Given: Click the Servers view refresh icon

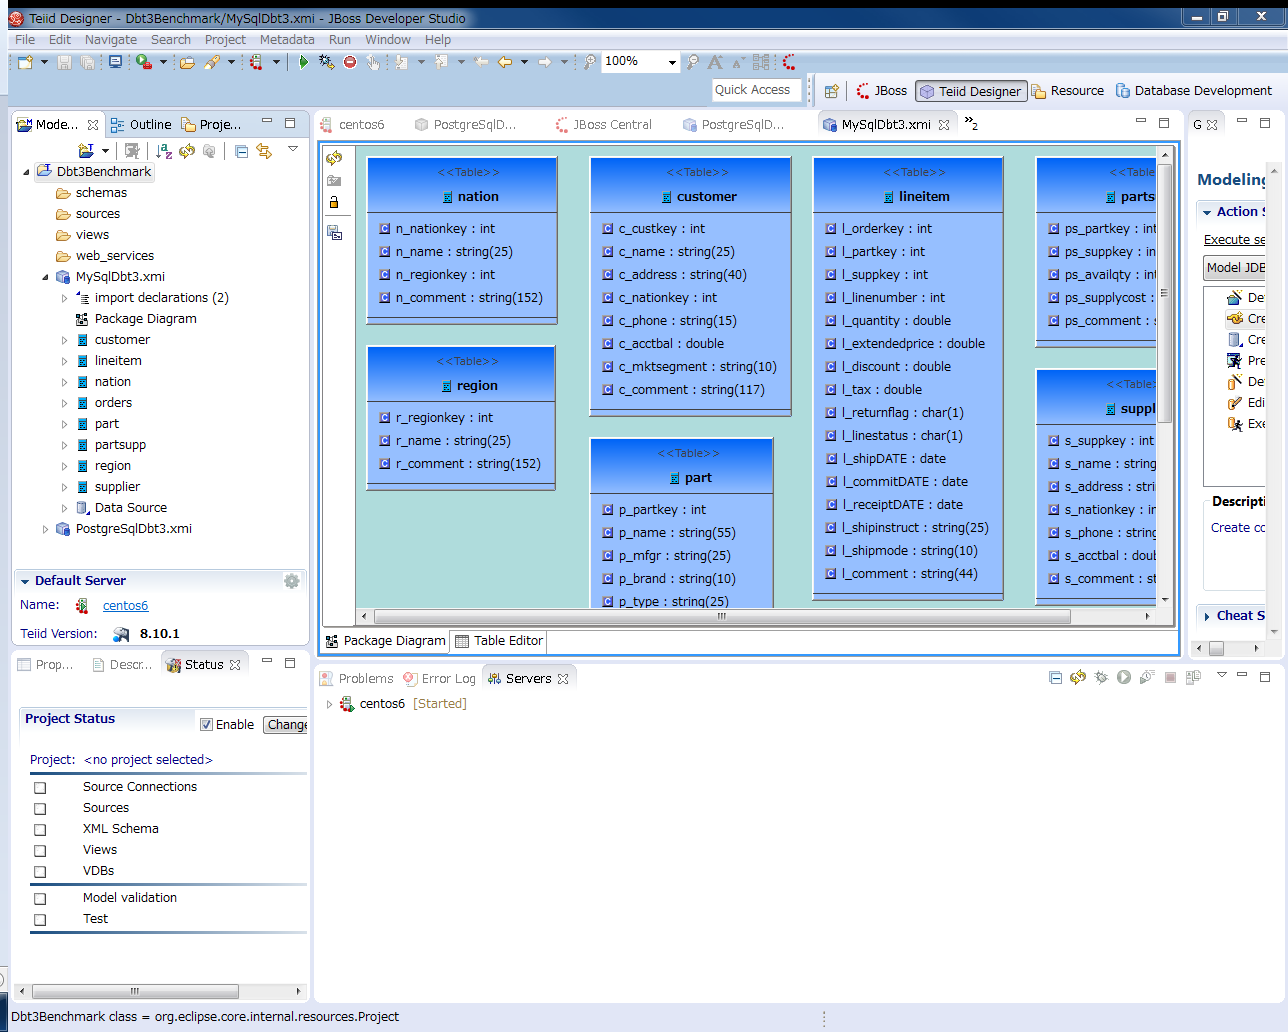Looking at the screenshot, I should click(1078, 678).
